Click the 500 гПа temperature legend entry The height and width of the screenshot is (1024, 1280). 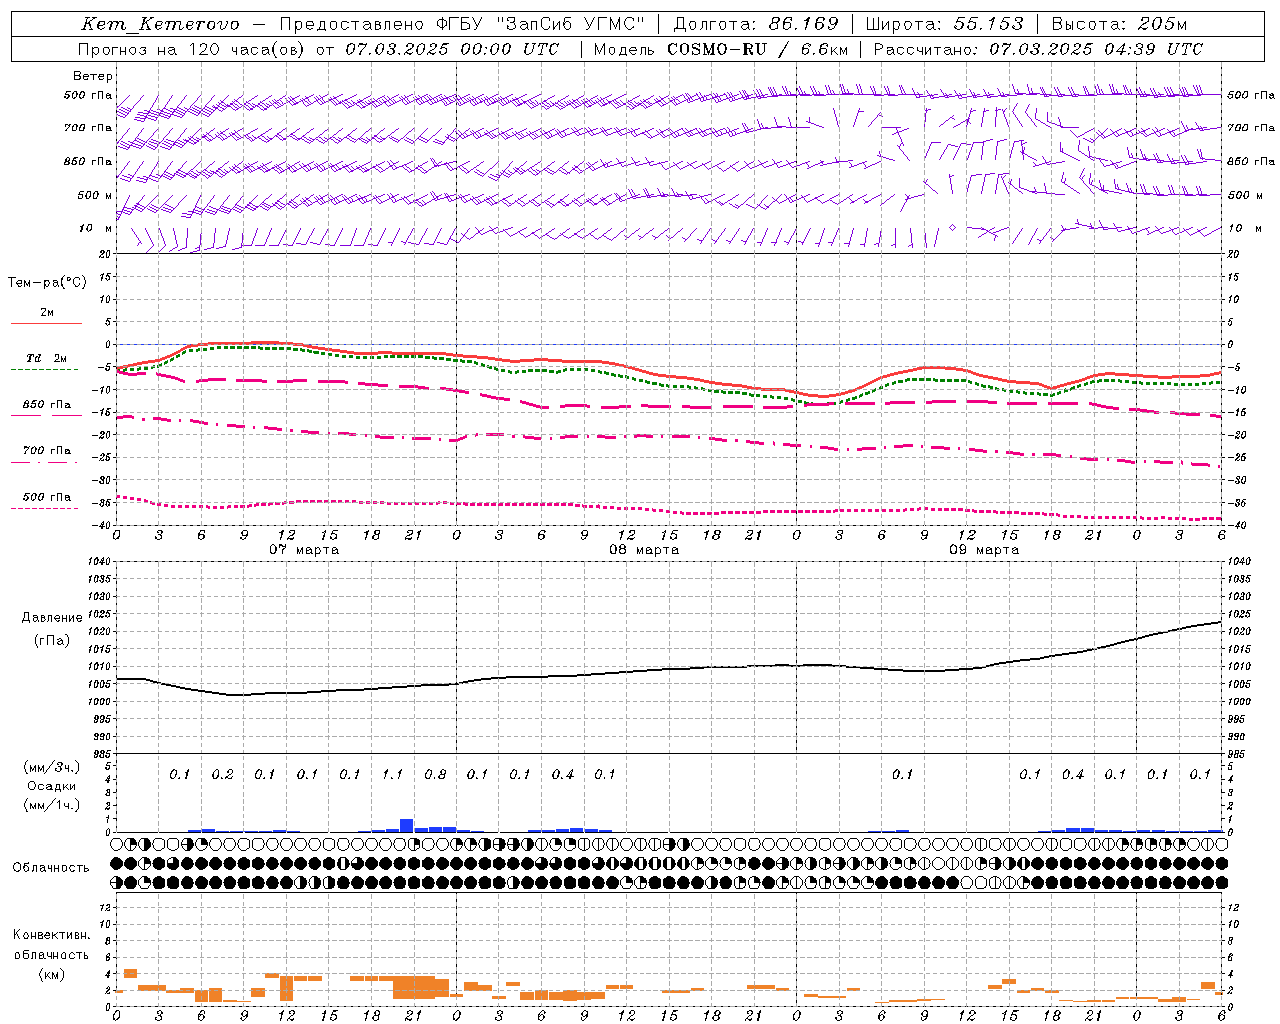click(47, 497)
